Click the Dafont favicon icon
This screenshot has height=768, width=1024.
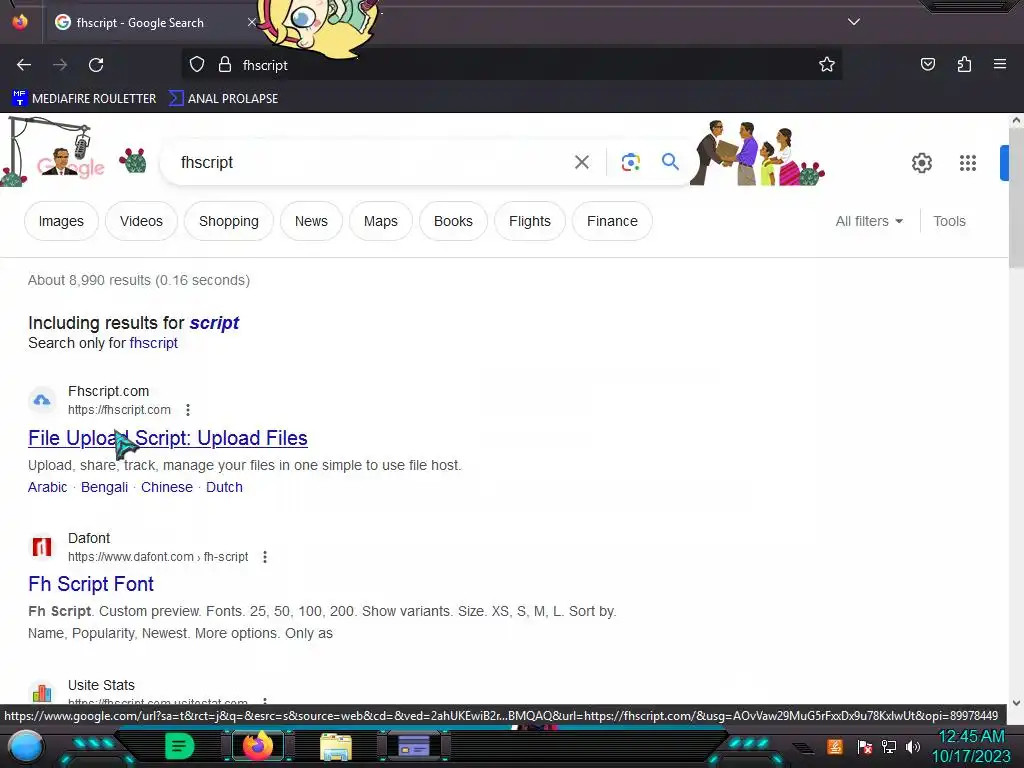tap(42, 547)
